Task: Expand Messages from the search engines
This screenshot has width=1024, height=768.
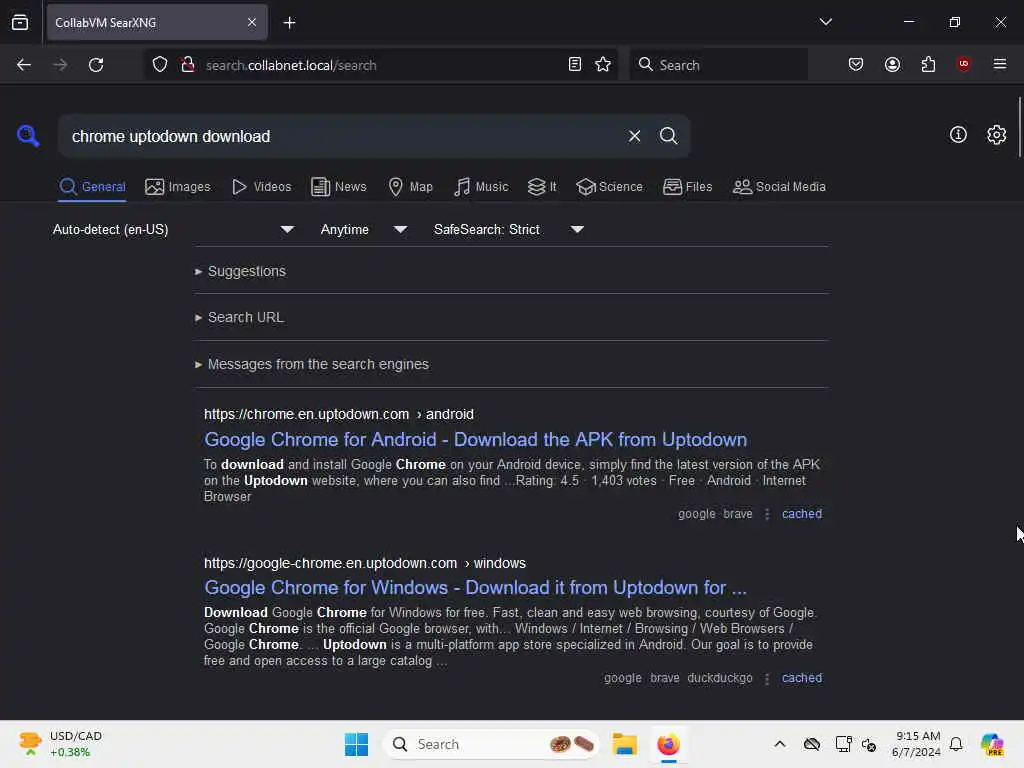Action: [x=312, y=364]
